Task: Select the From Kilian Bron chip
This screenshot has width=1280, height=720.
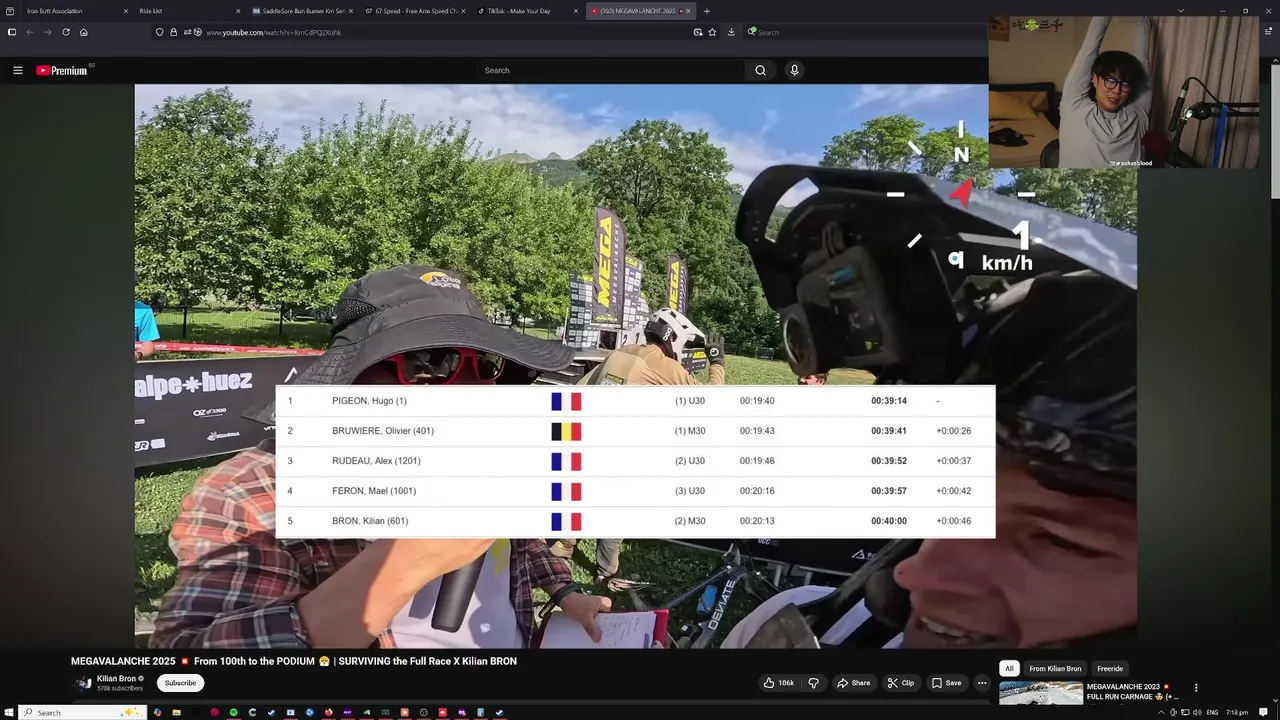Action: tap(1055, 668)
